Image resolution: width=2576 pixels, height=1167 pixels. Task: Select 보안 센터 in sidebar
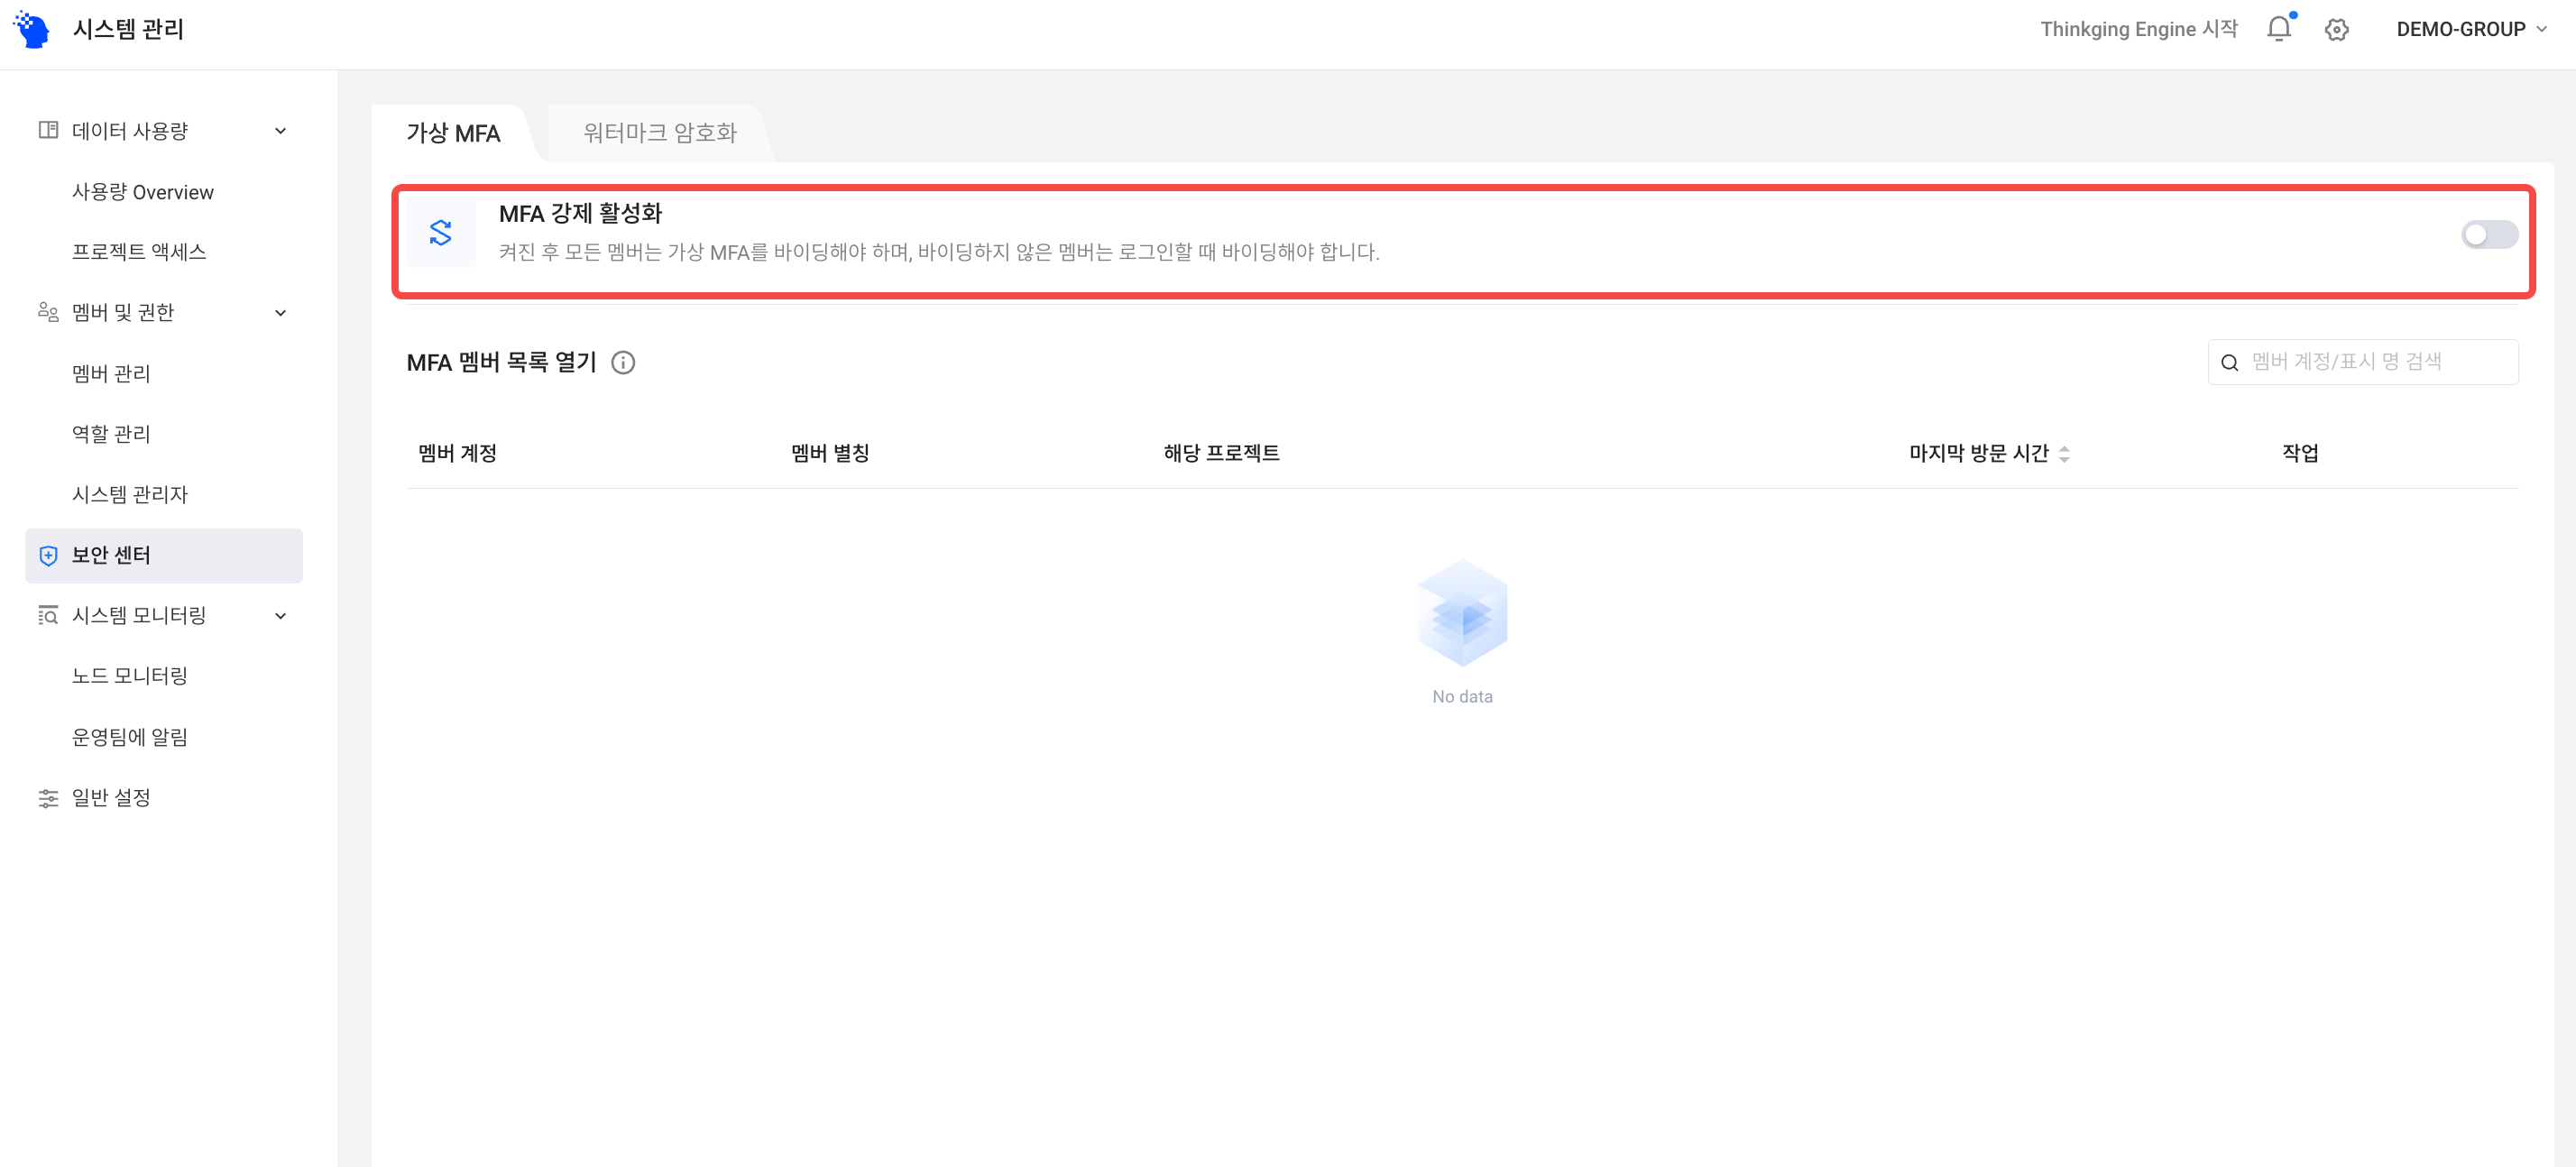click(x=164, y=555)
